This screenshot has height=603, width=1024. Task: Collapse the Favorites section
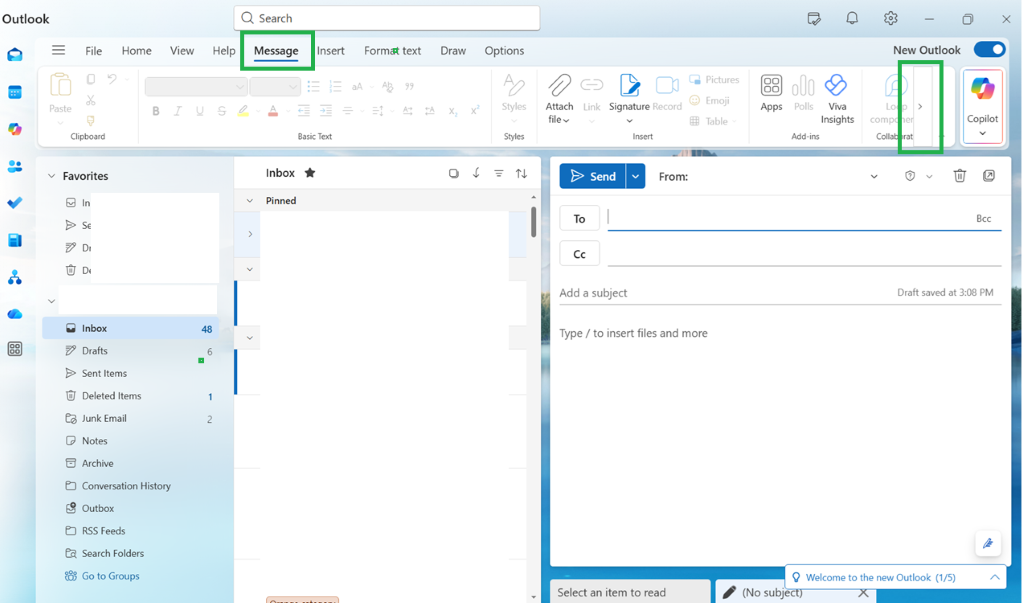coord(52,176)
